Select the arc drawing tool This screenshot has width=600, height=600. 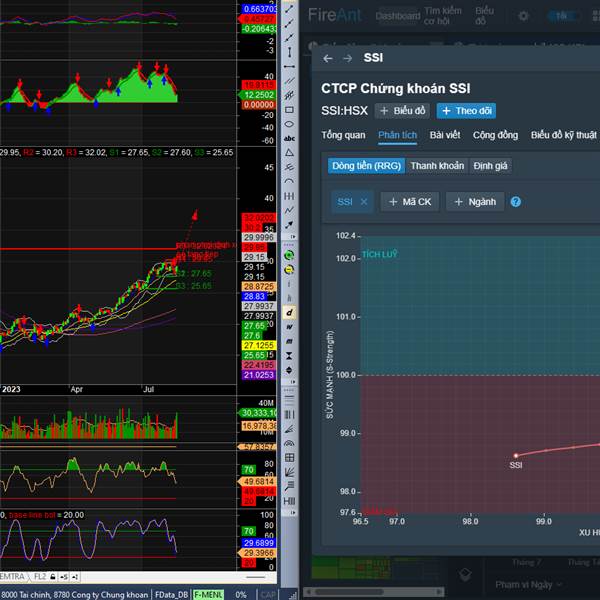pos(289,181)
